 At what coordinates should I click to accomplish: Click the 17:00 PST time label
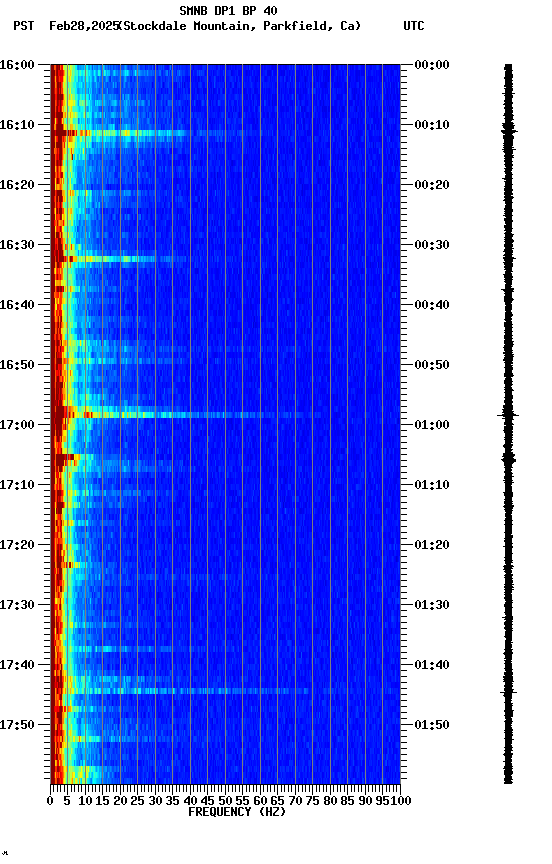(x=17, y=425)
